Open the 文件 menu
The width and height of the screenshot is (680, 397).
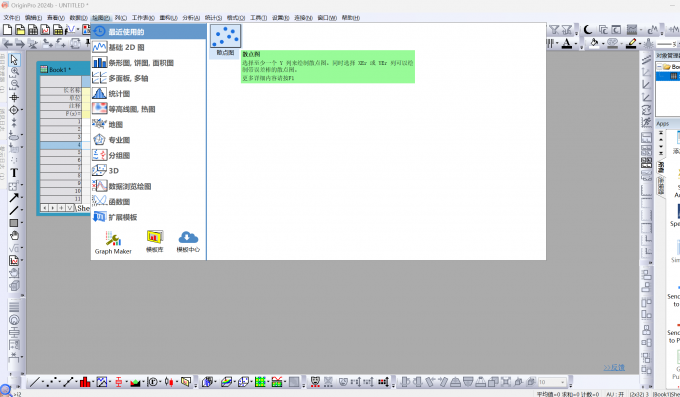pos(12,18)
